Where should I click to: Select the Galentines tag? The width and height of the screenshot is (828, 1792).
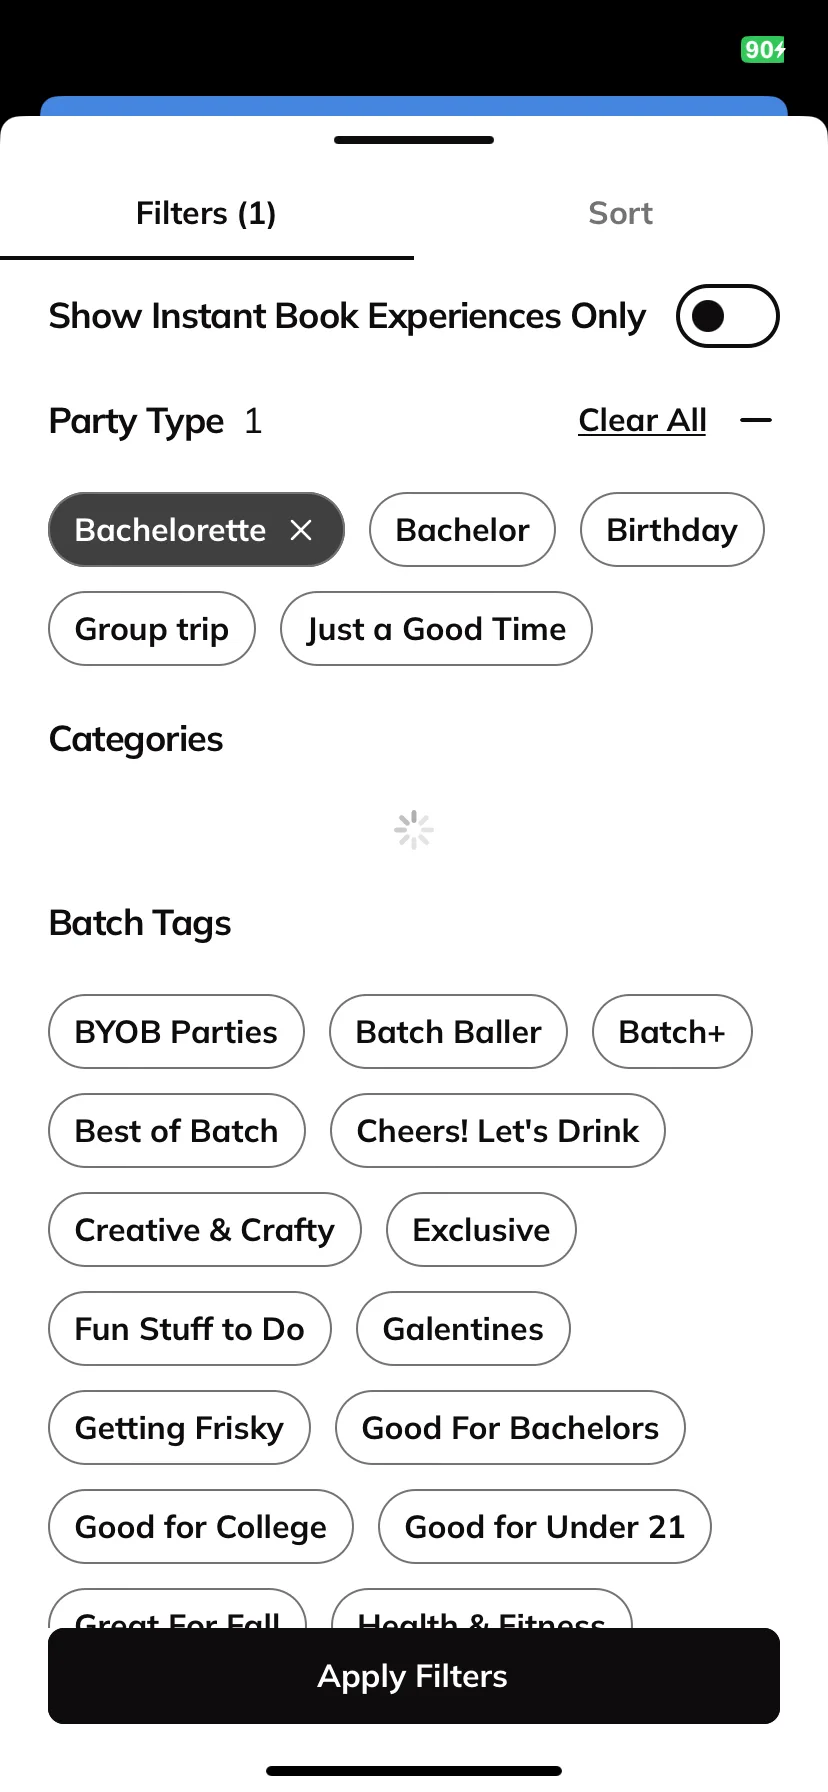pos(463,1329)
